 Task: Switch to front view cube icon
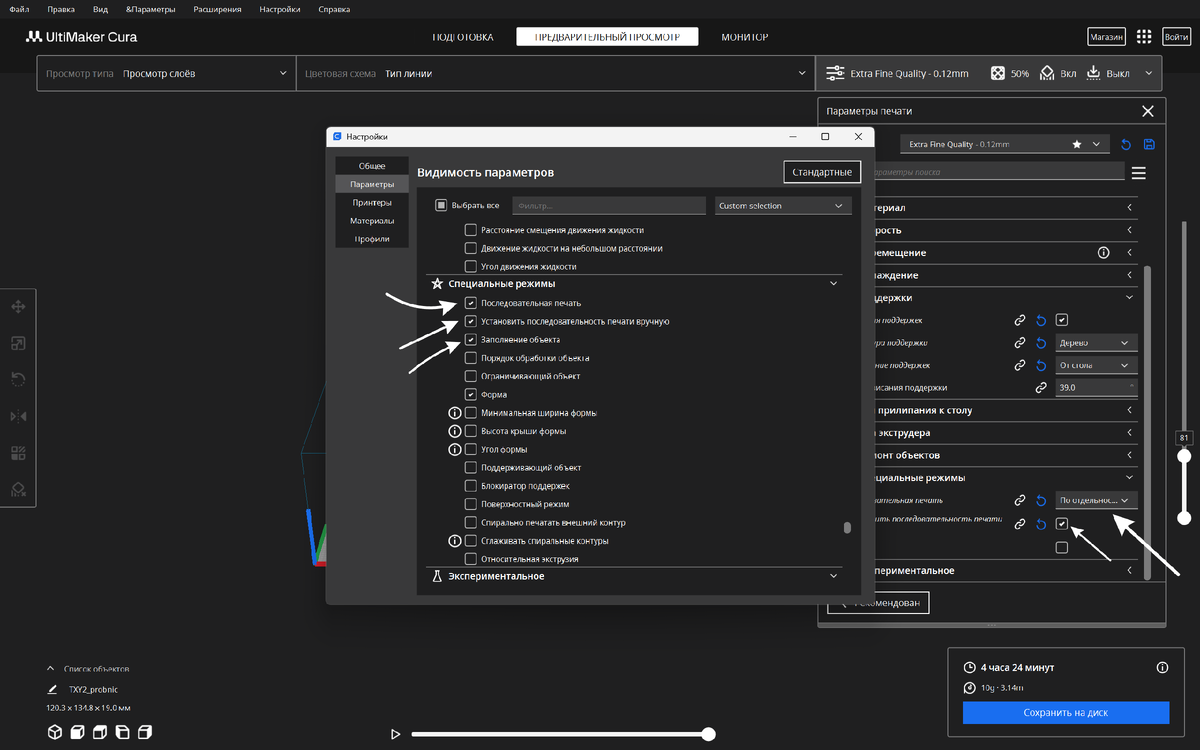pos(77,733)
